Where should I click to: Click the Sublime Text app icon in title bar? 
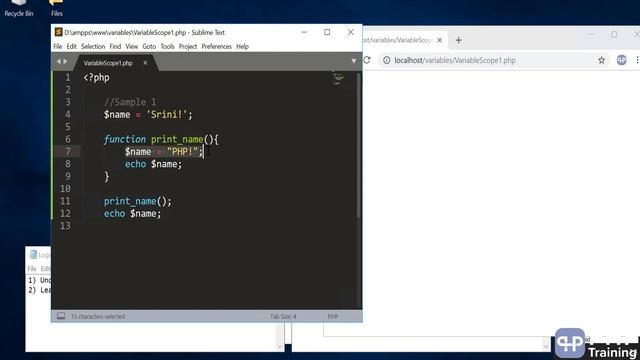click(x=58, y=32)
